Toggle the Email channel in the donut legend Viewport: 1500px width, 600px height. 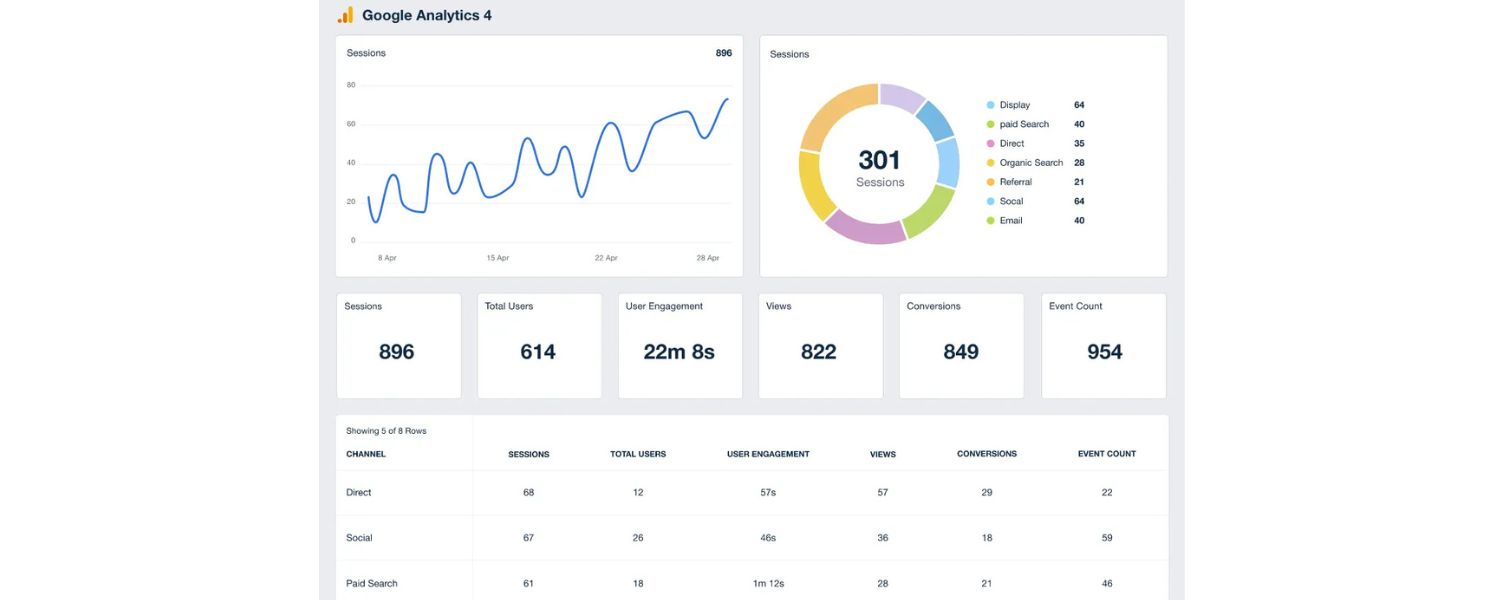point(1010,220)
